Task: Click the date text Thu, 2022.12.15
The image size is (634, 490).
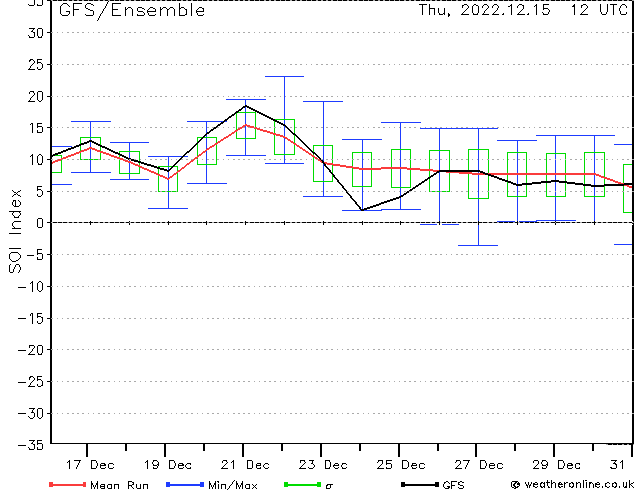Action: [484, 10]
